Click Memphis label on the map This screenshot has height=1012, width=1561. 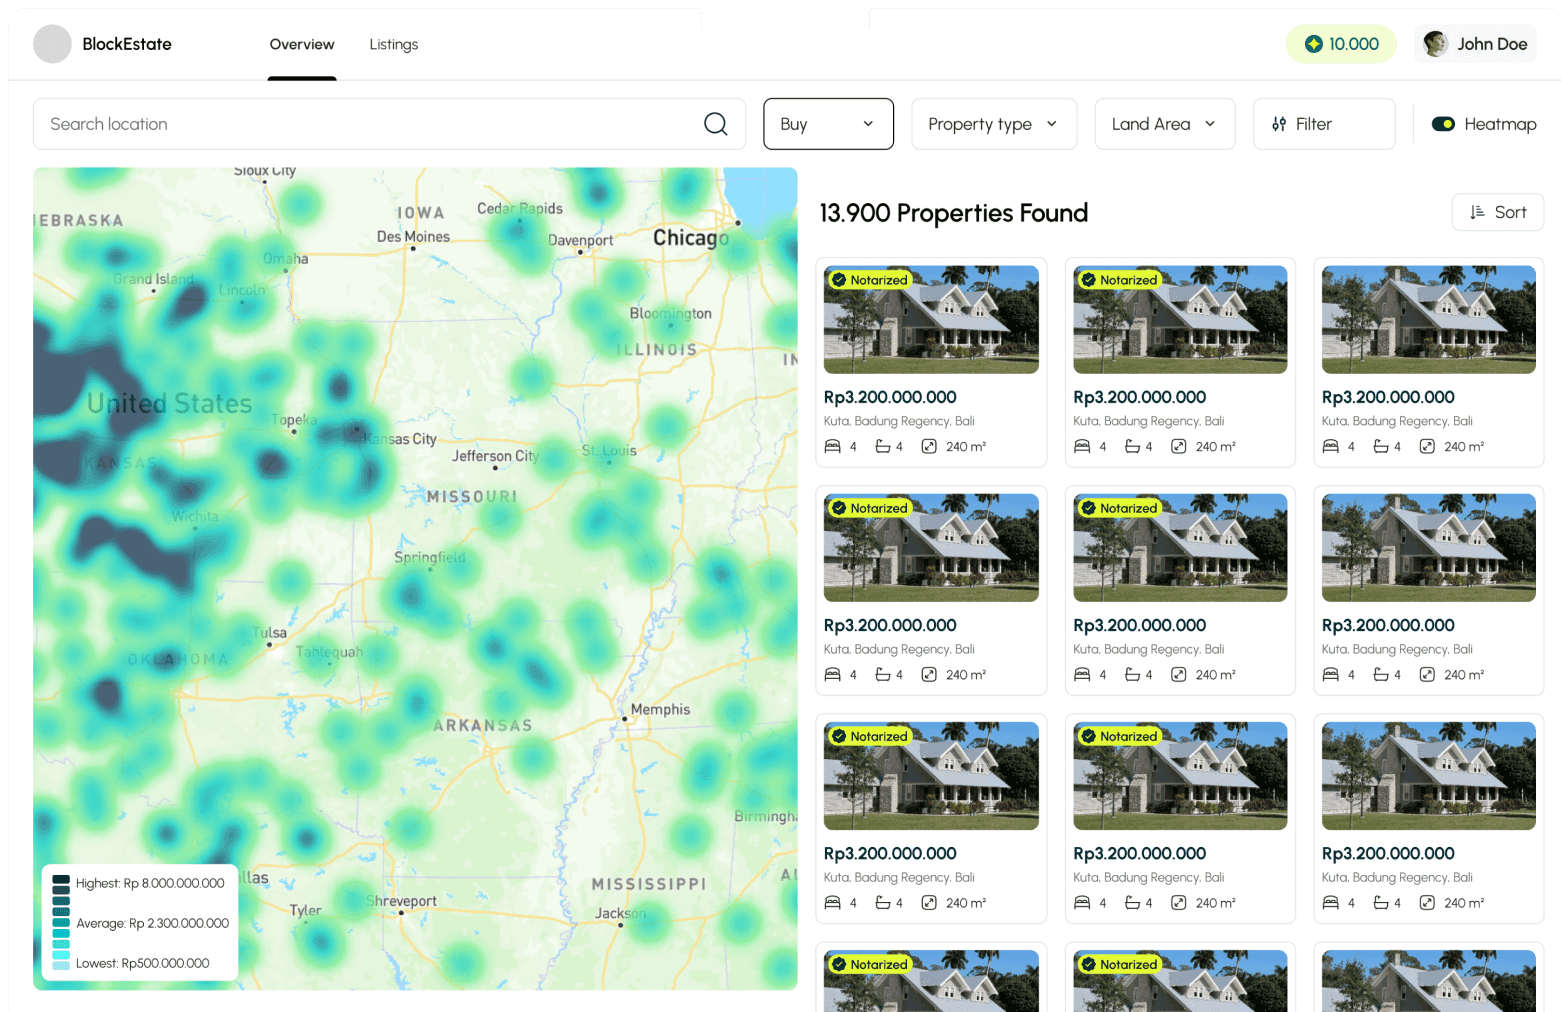pos(660,709)
